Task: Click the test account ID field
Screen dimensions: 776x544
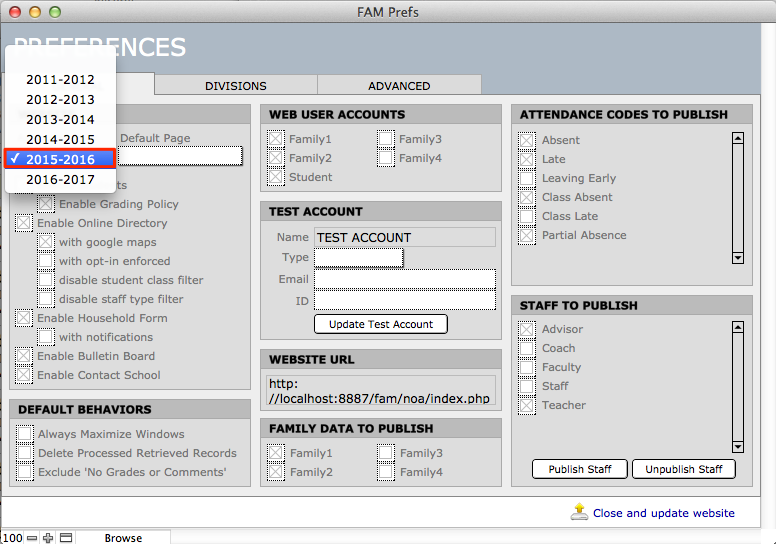Action: pyautogui.click(x=405, y=300)
